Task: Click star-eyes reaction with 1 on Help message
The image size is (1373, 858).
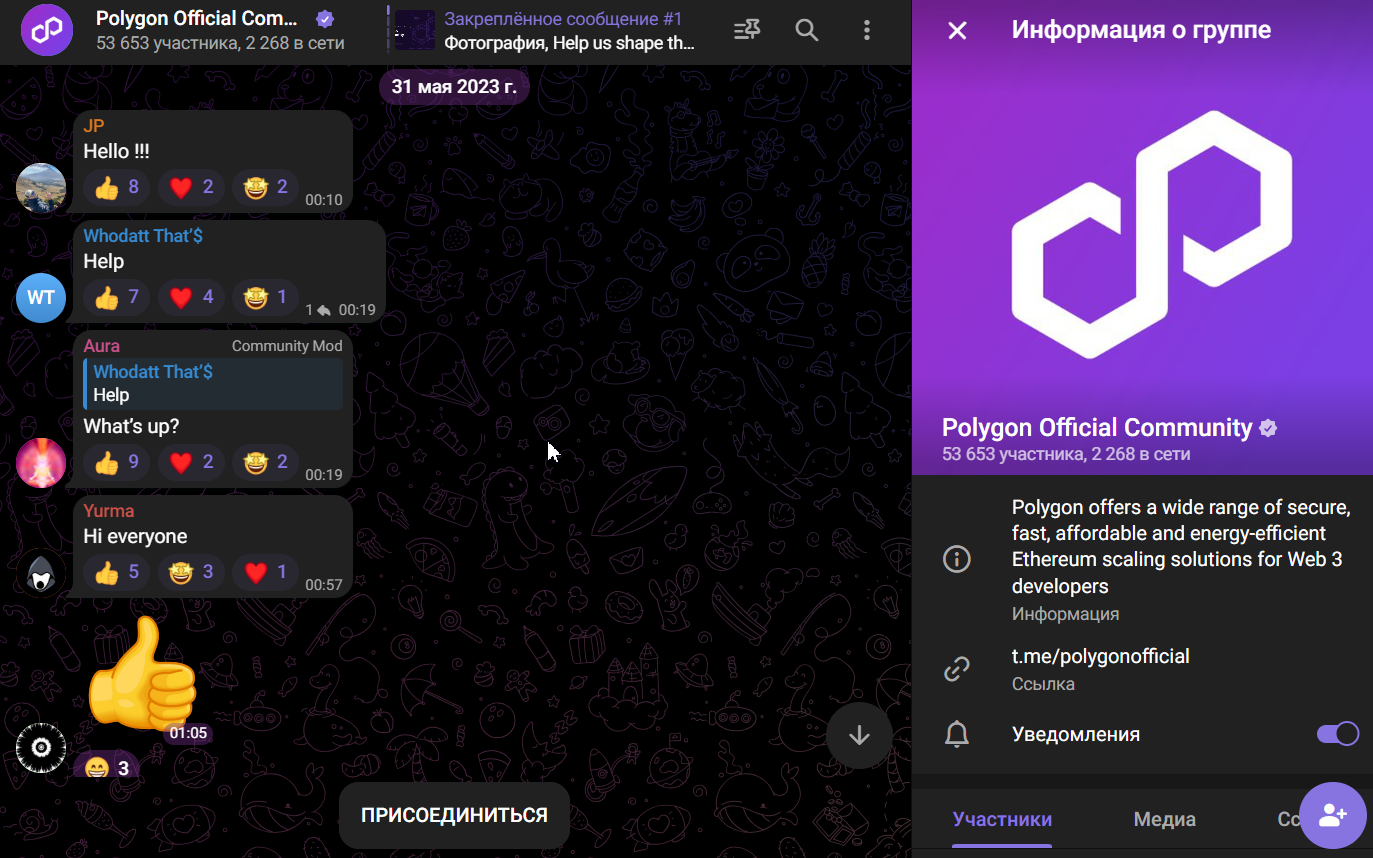Action: pos(265,297)
